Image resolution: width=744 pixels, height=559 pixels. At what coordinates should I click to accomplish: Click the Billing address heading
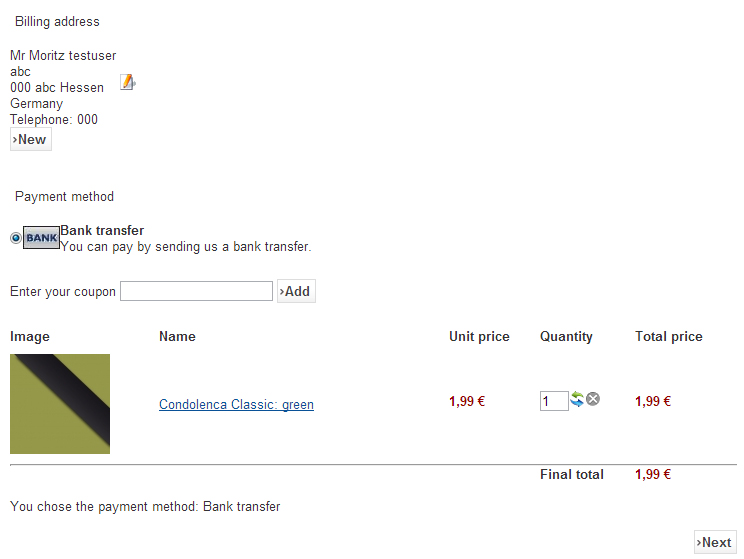[x=57, y=21]
